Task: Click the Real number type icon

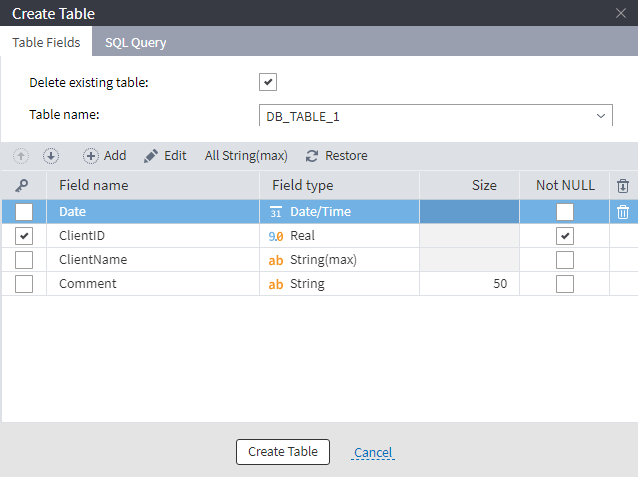Action: (x=276, y=236)
